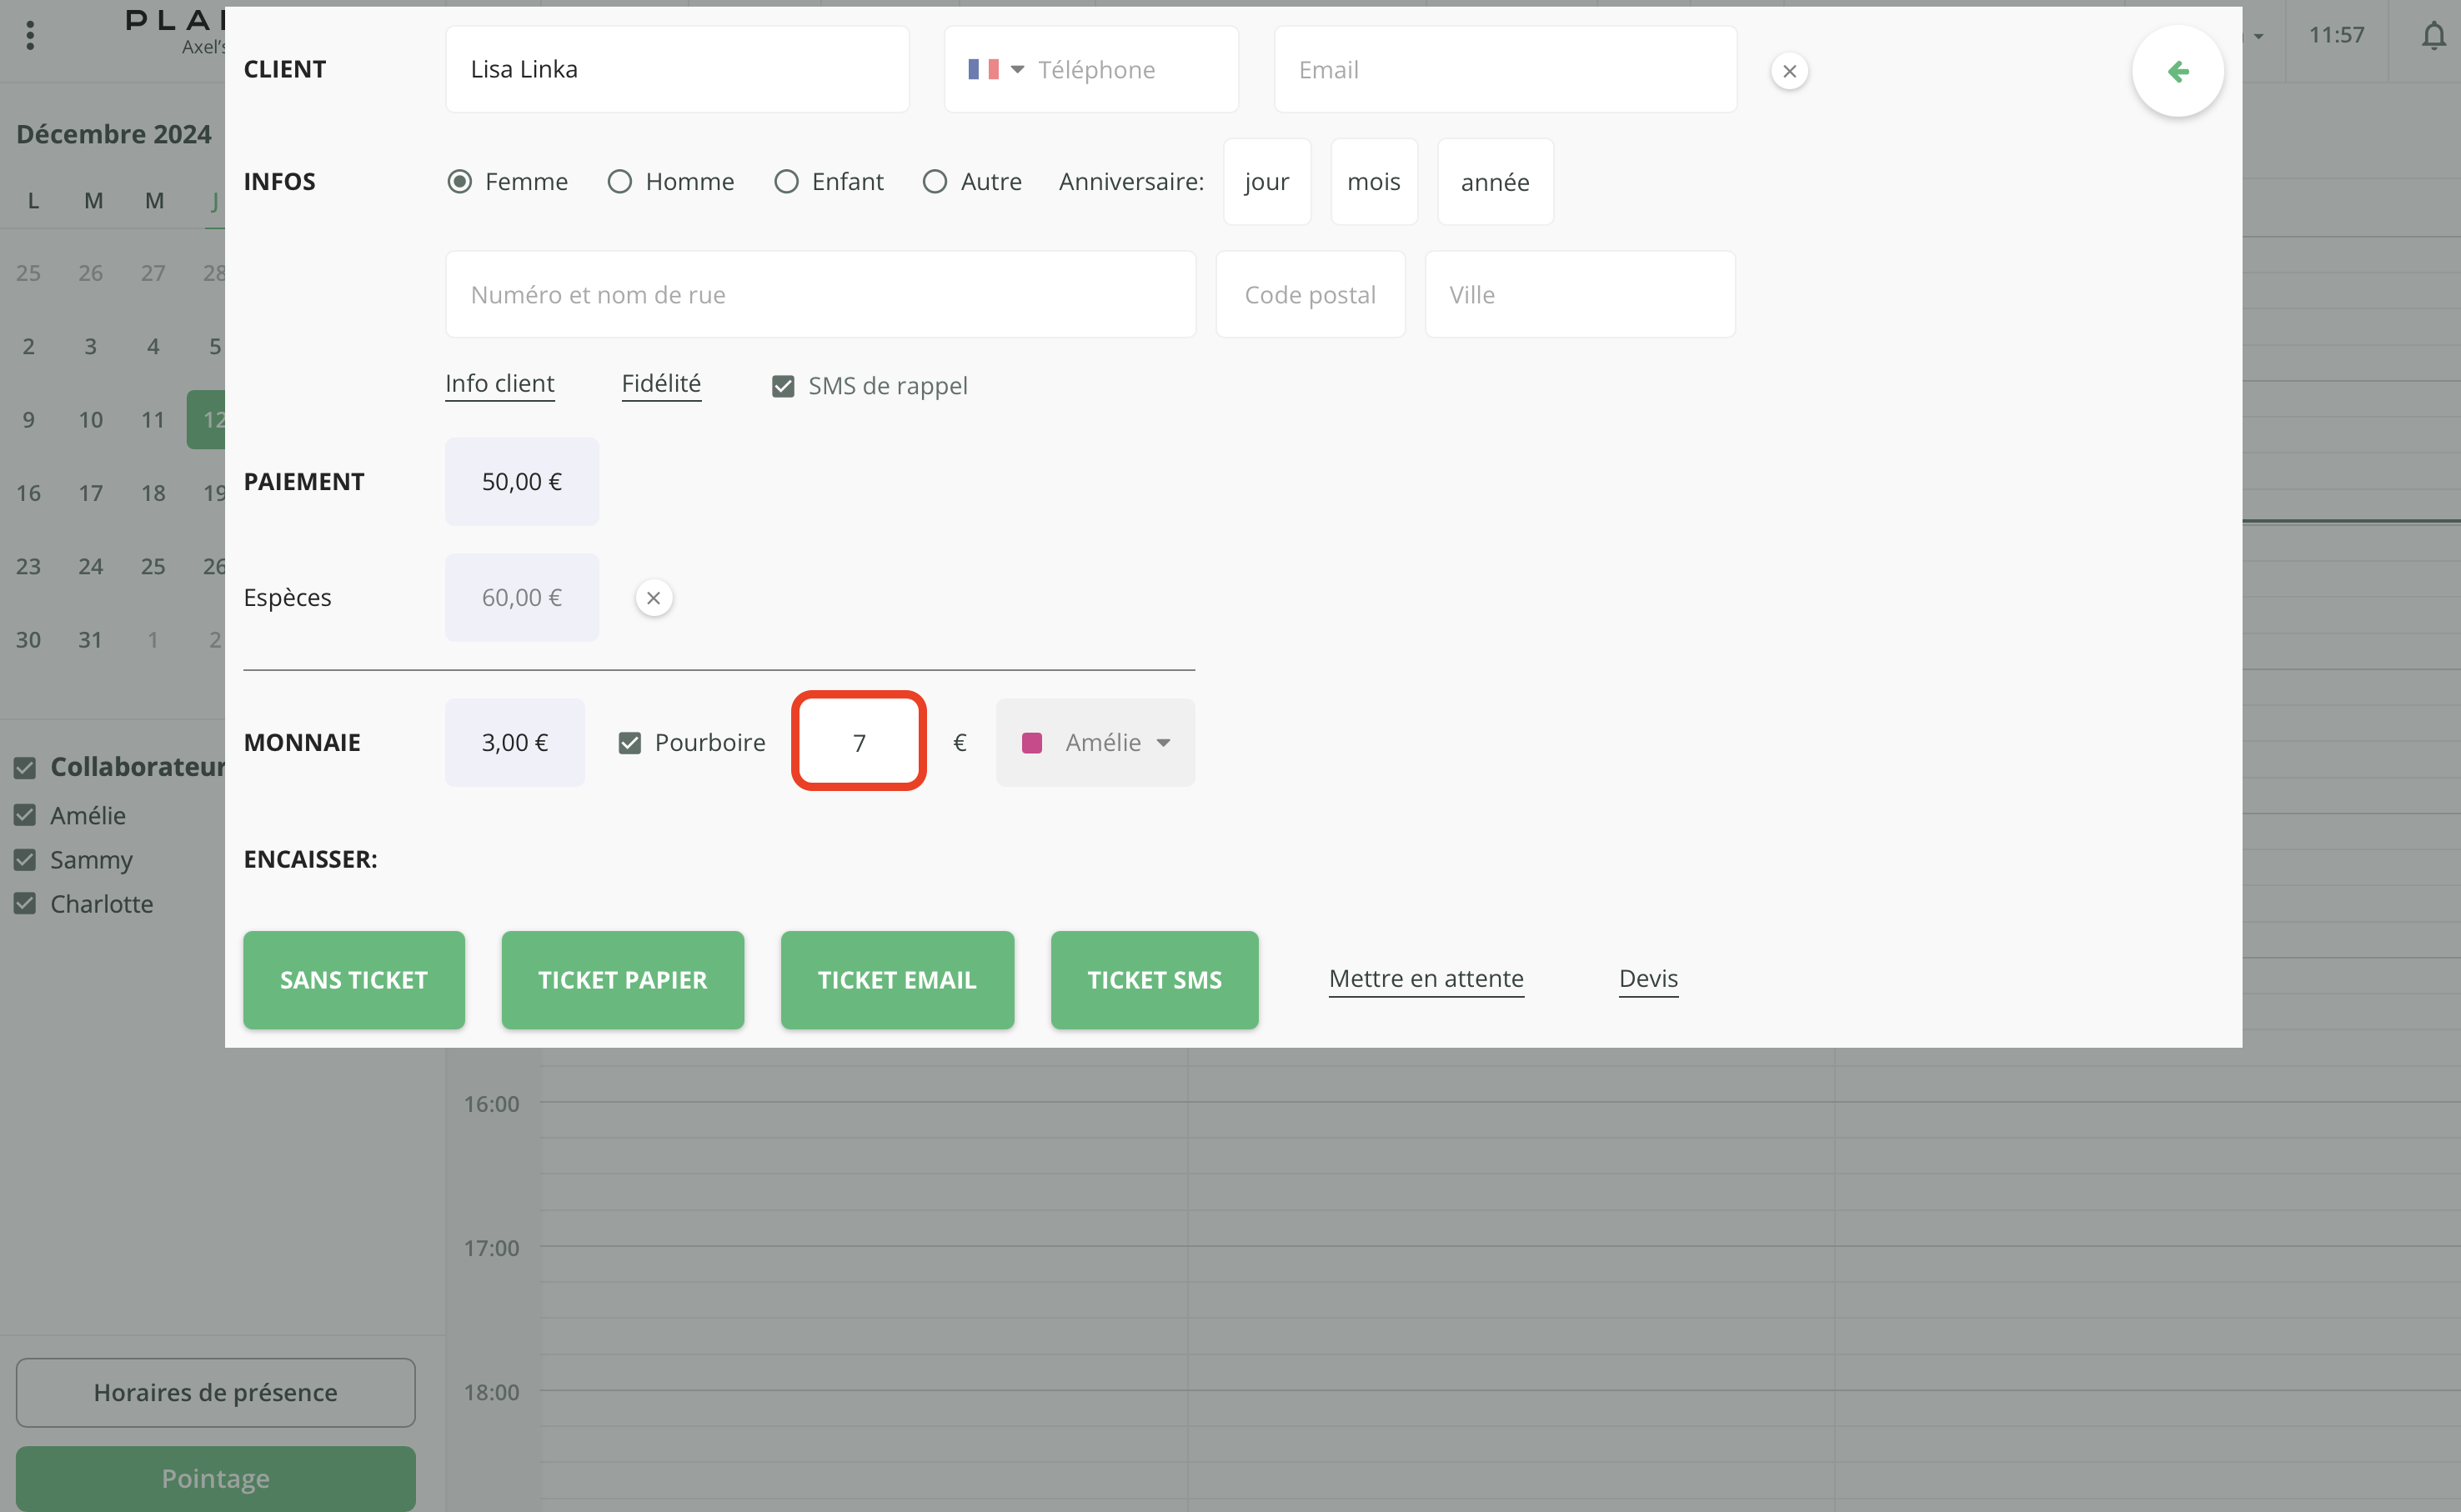The image size is (2461, 1512).
Task: Click the Email input field
Action: click(1504, 70)
